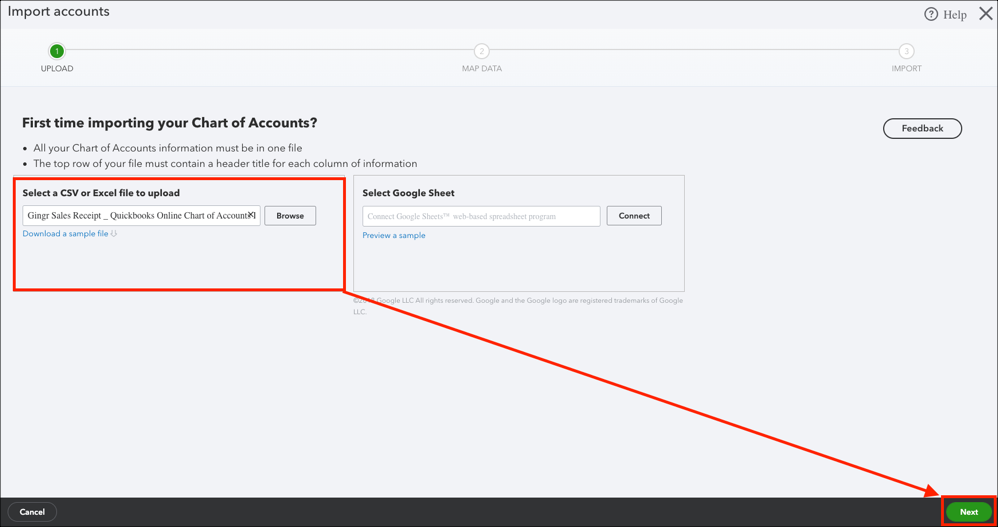Click the 'Select Google Sheet' heading
998x527 pixels.
tap(409, 193)
